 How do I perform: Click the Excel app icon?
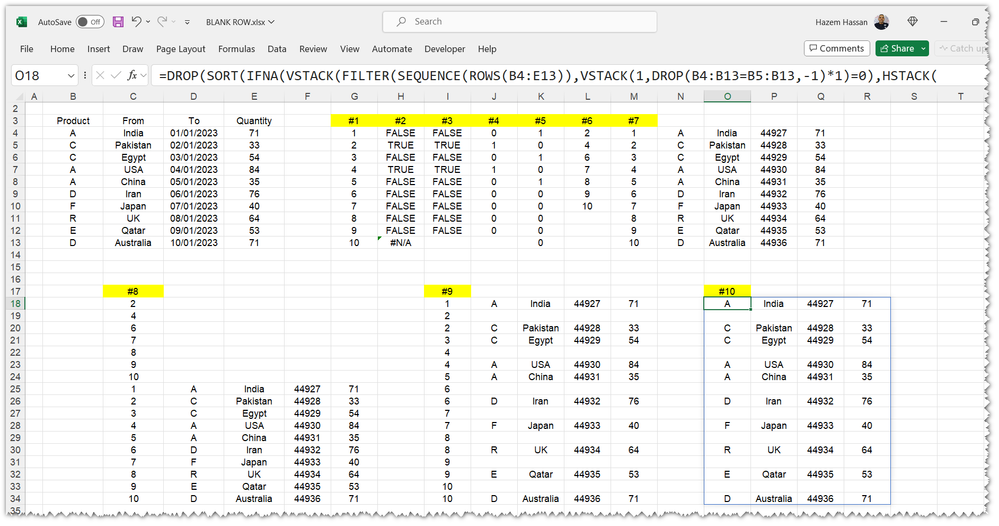pyautogui.click(x=21, y=22)
